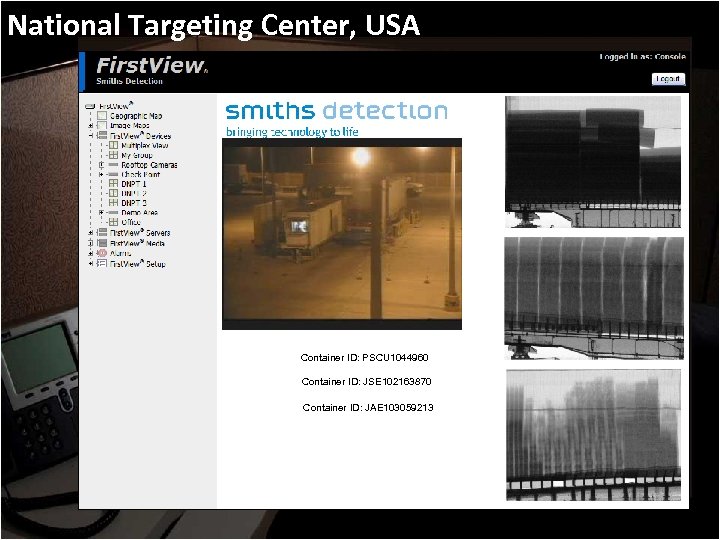Click the root FirstView tree label

coord(116,106)
